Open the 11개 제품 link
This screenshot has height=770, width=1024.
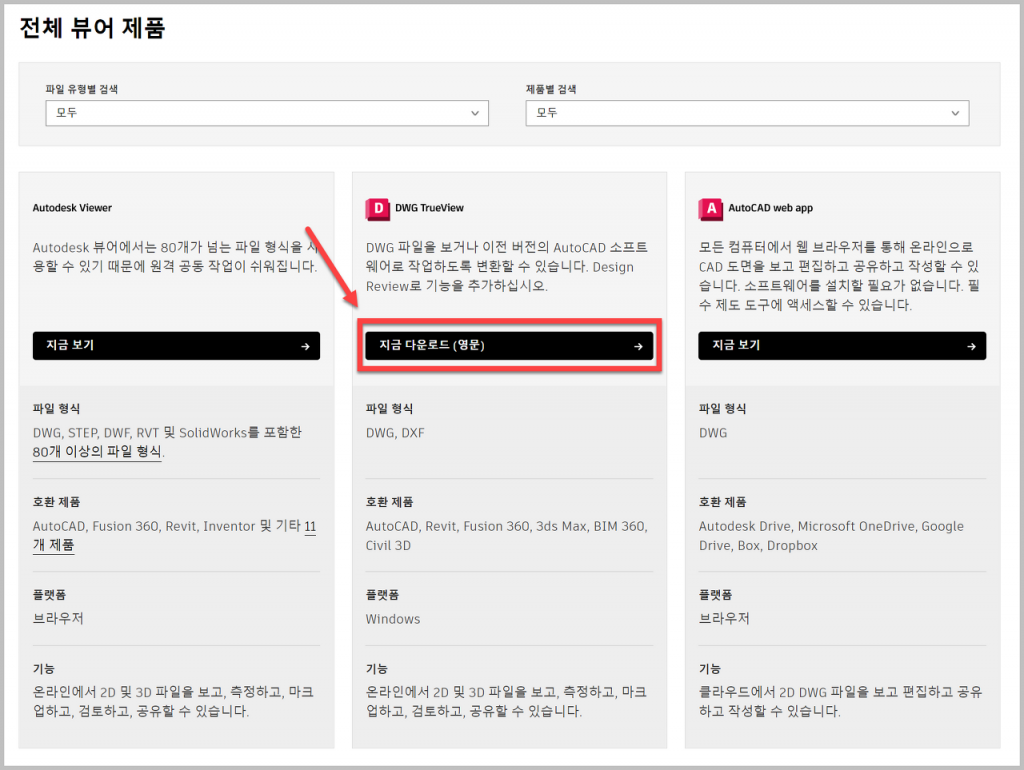coord(54,545)
